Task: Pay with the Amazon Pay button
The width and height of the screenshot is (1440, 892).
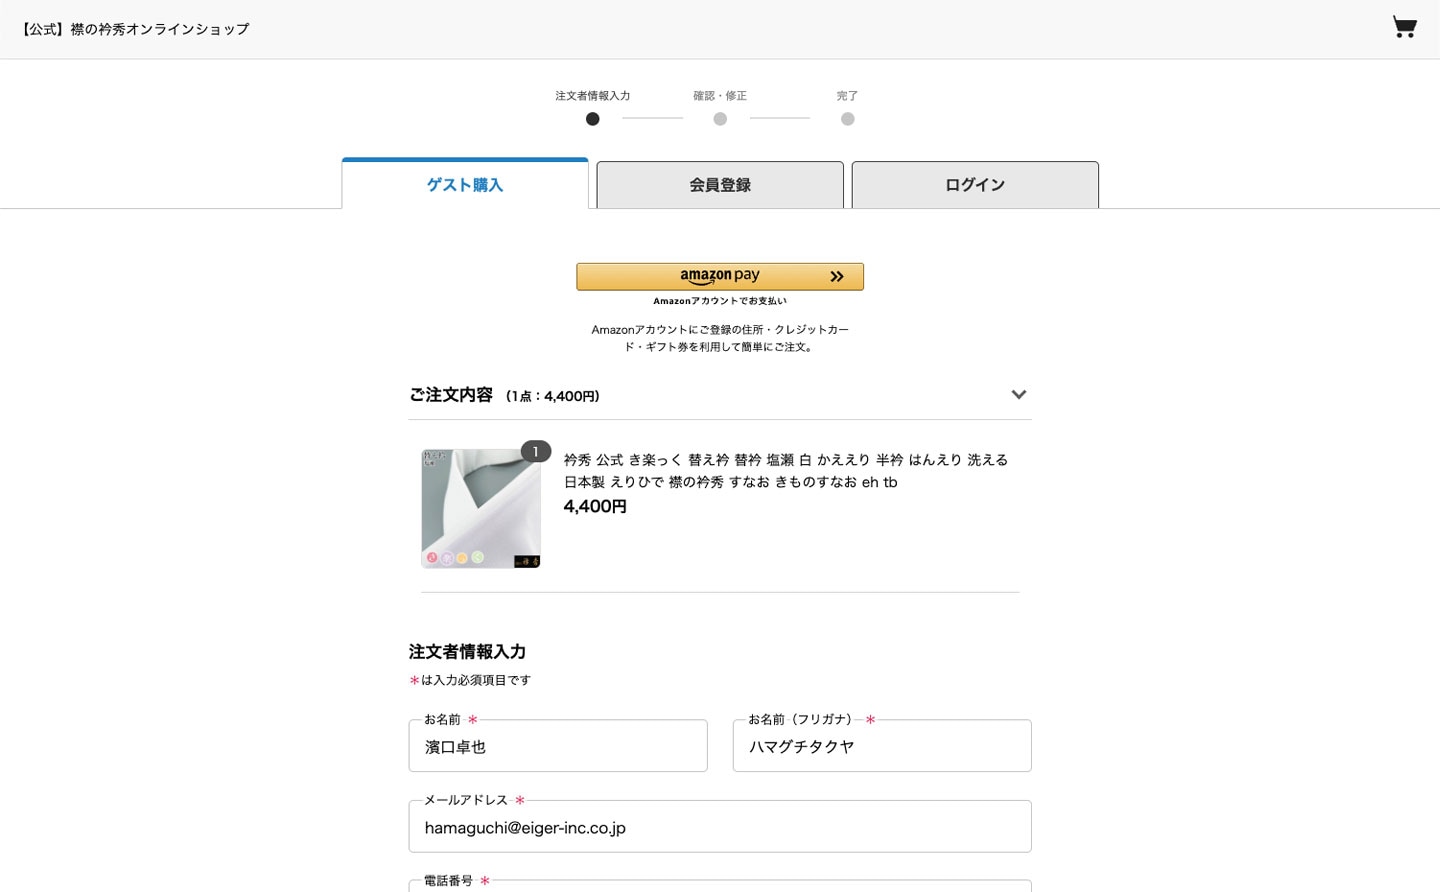Action: click(x=720, y=276)
